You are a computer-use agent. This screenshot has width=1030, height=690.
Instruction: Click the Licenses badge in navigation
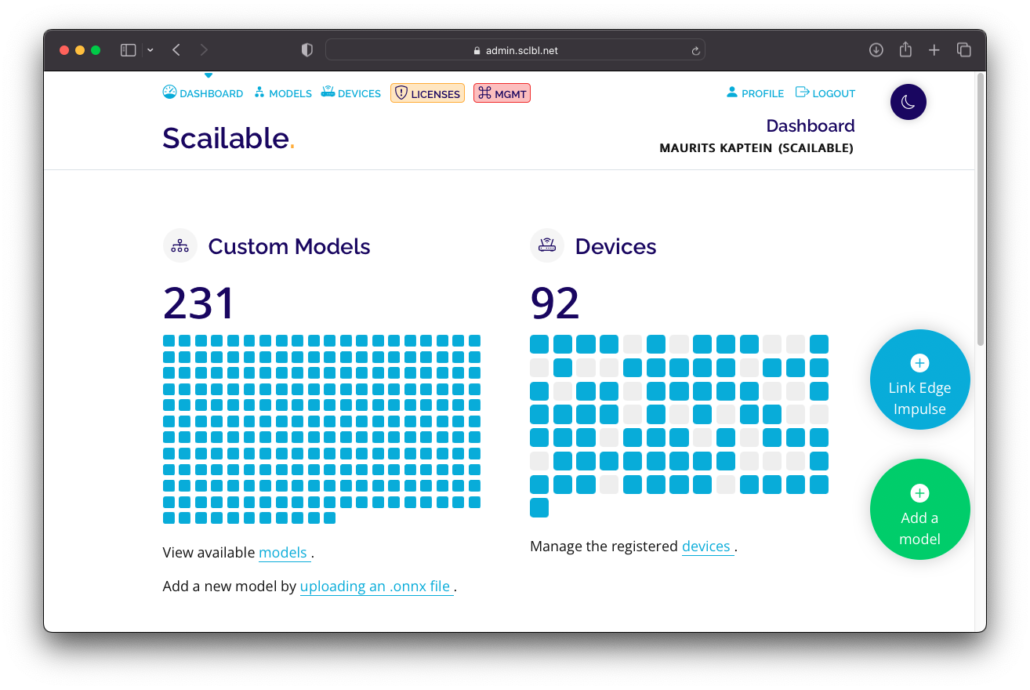coord(427,93)
